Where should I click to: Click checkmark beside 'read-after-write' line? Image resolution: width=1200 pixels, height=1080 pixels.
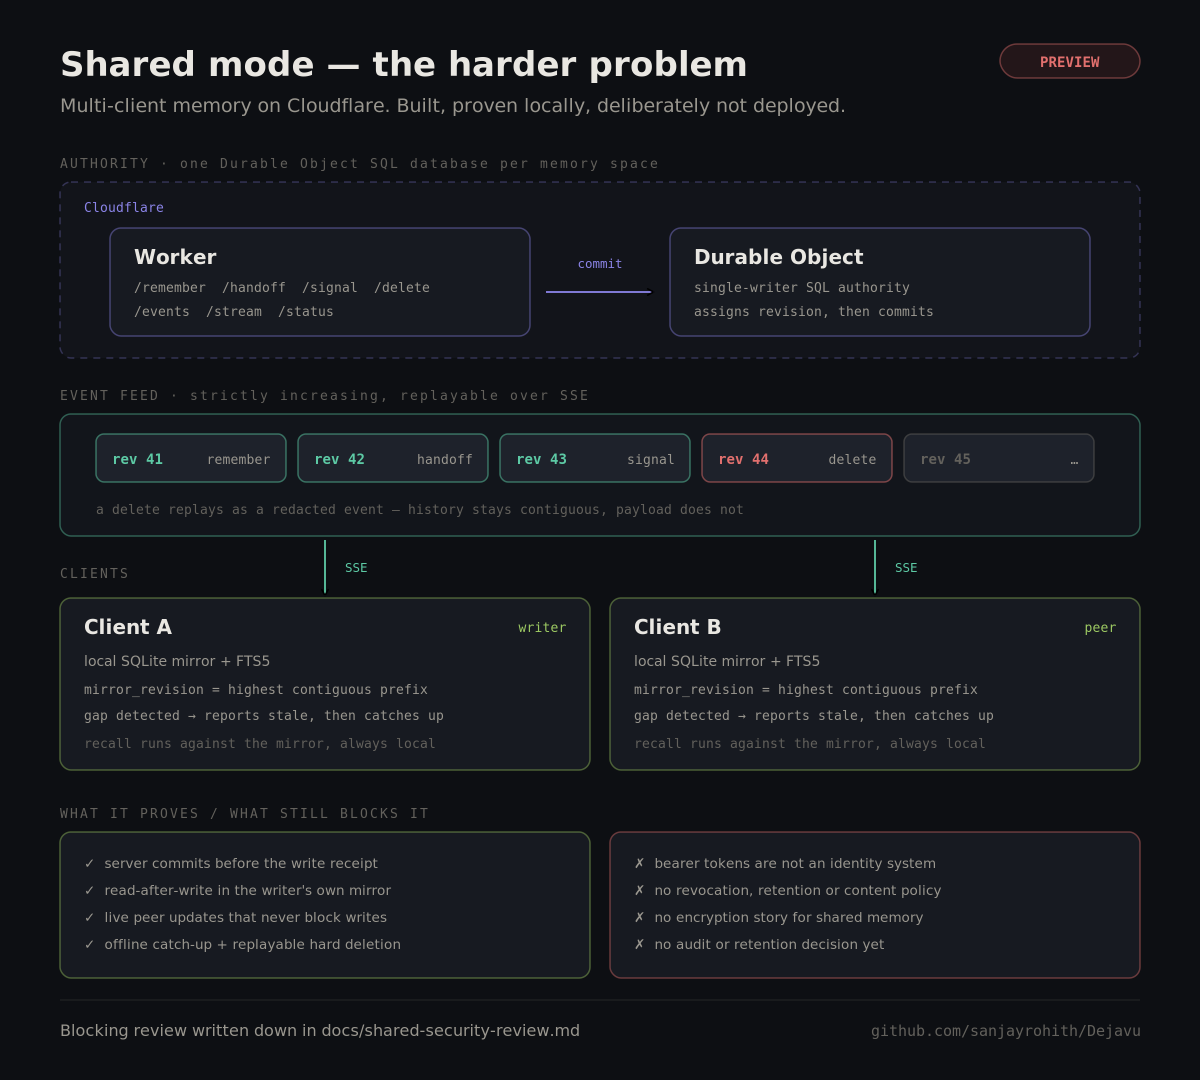click(90, 890)
